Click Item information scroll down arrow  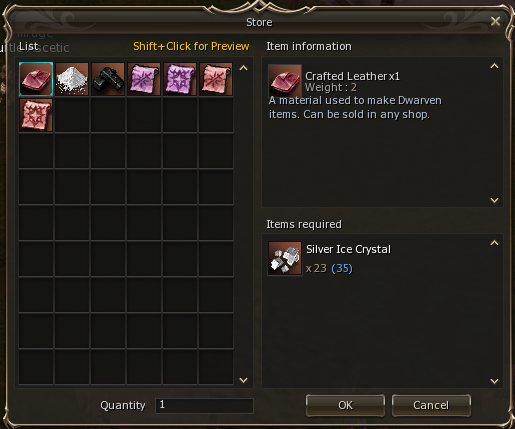coord(494,200)
